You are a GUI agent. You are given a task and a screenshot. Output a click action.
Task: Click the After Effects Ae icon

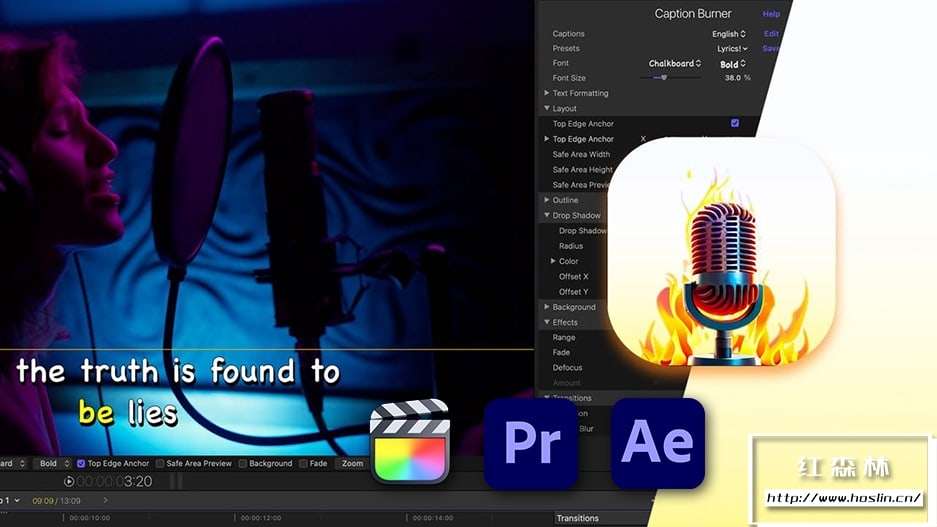point(658,443)
